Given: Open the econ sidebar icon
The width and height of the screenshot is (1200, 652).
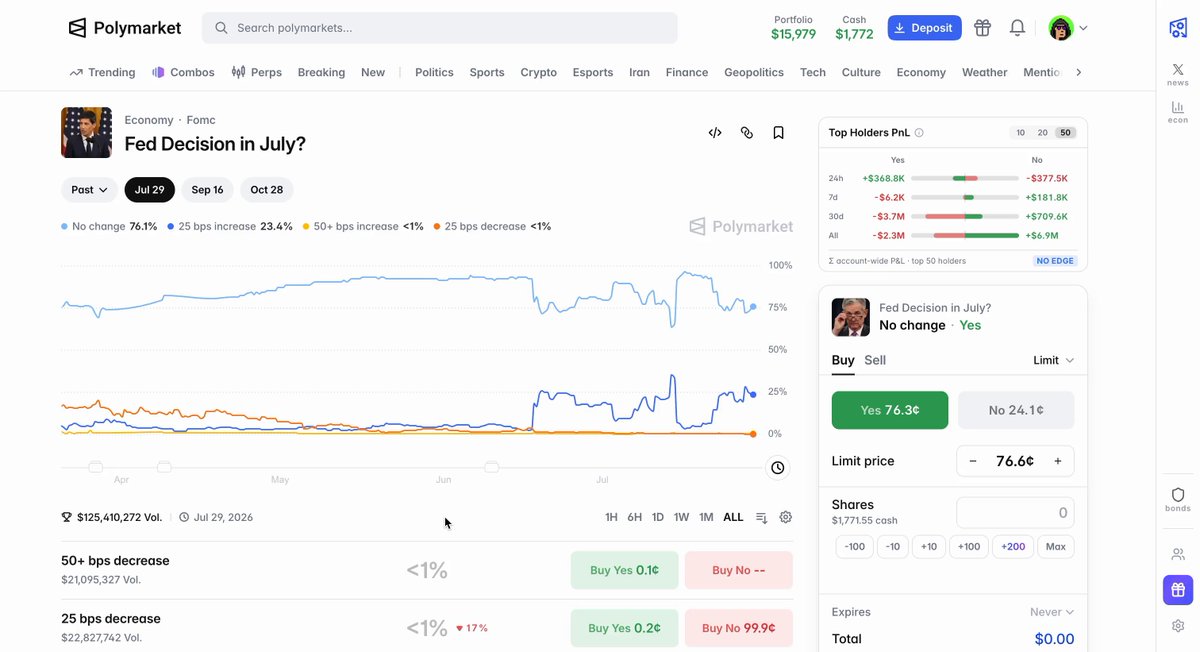Looking at the screenshot, I should [1178, 111].
